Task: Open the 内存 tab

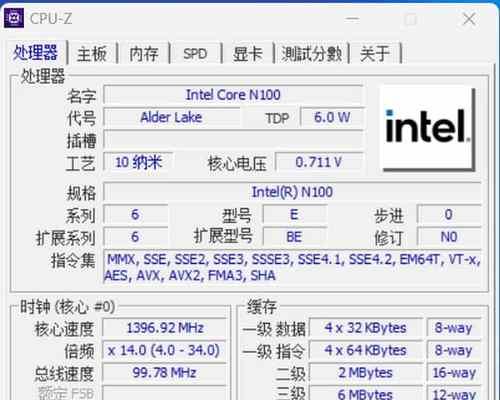Action: (x=144, y=54)
